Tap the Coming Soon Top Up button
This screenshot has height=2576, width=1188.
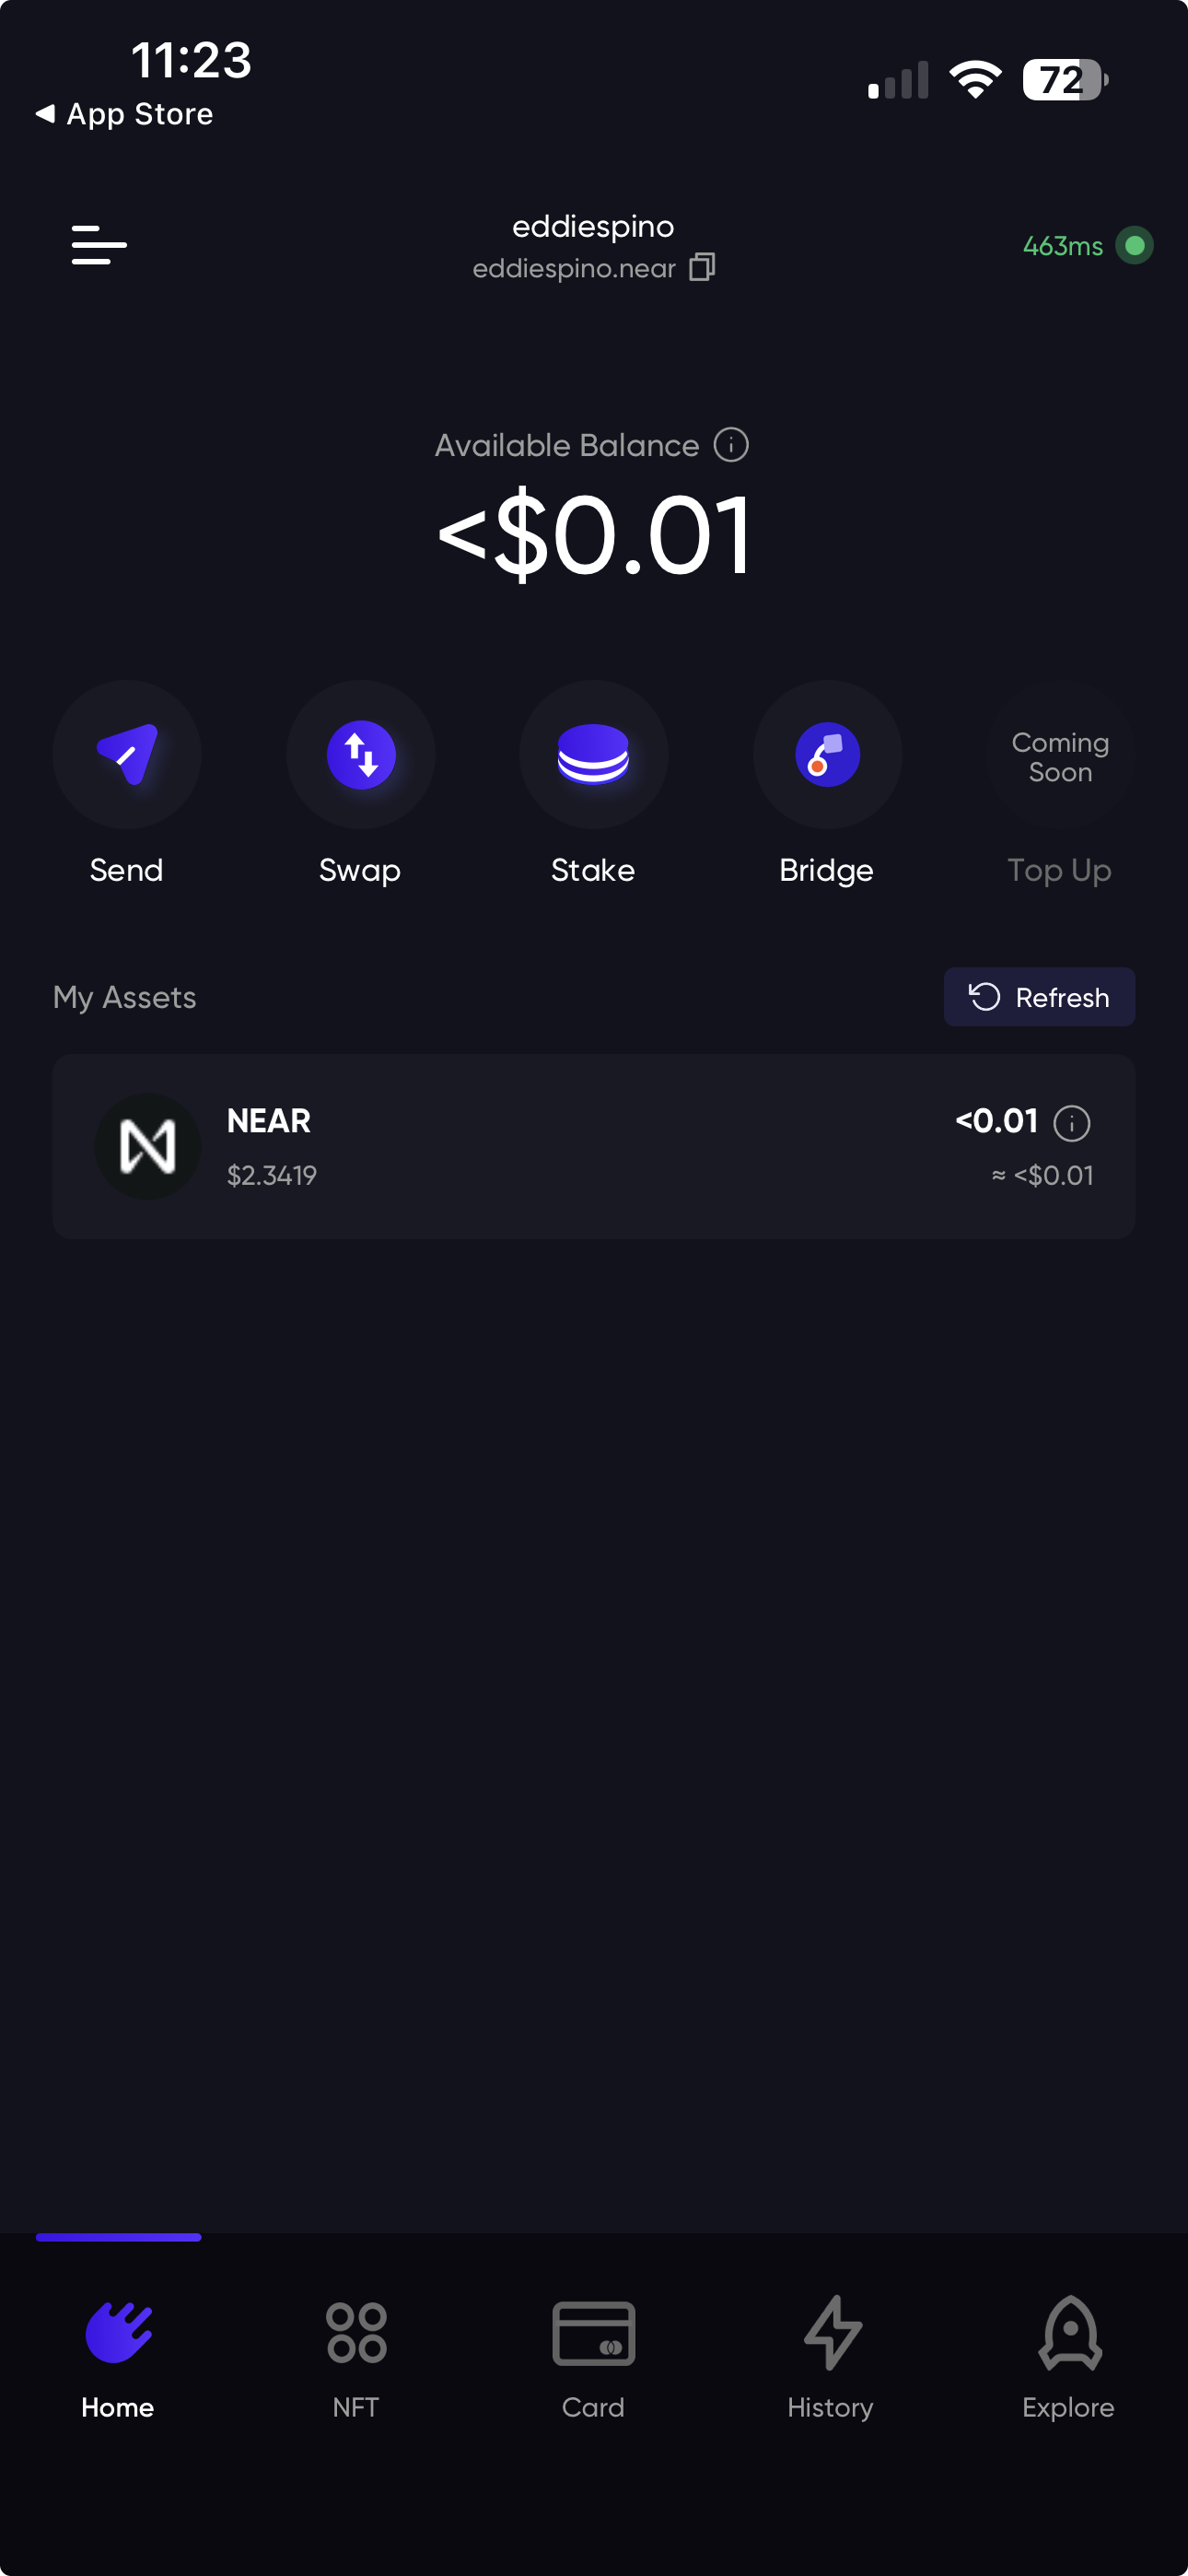pyautogui.click(x=1060, y=757)
